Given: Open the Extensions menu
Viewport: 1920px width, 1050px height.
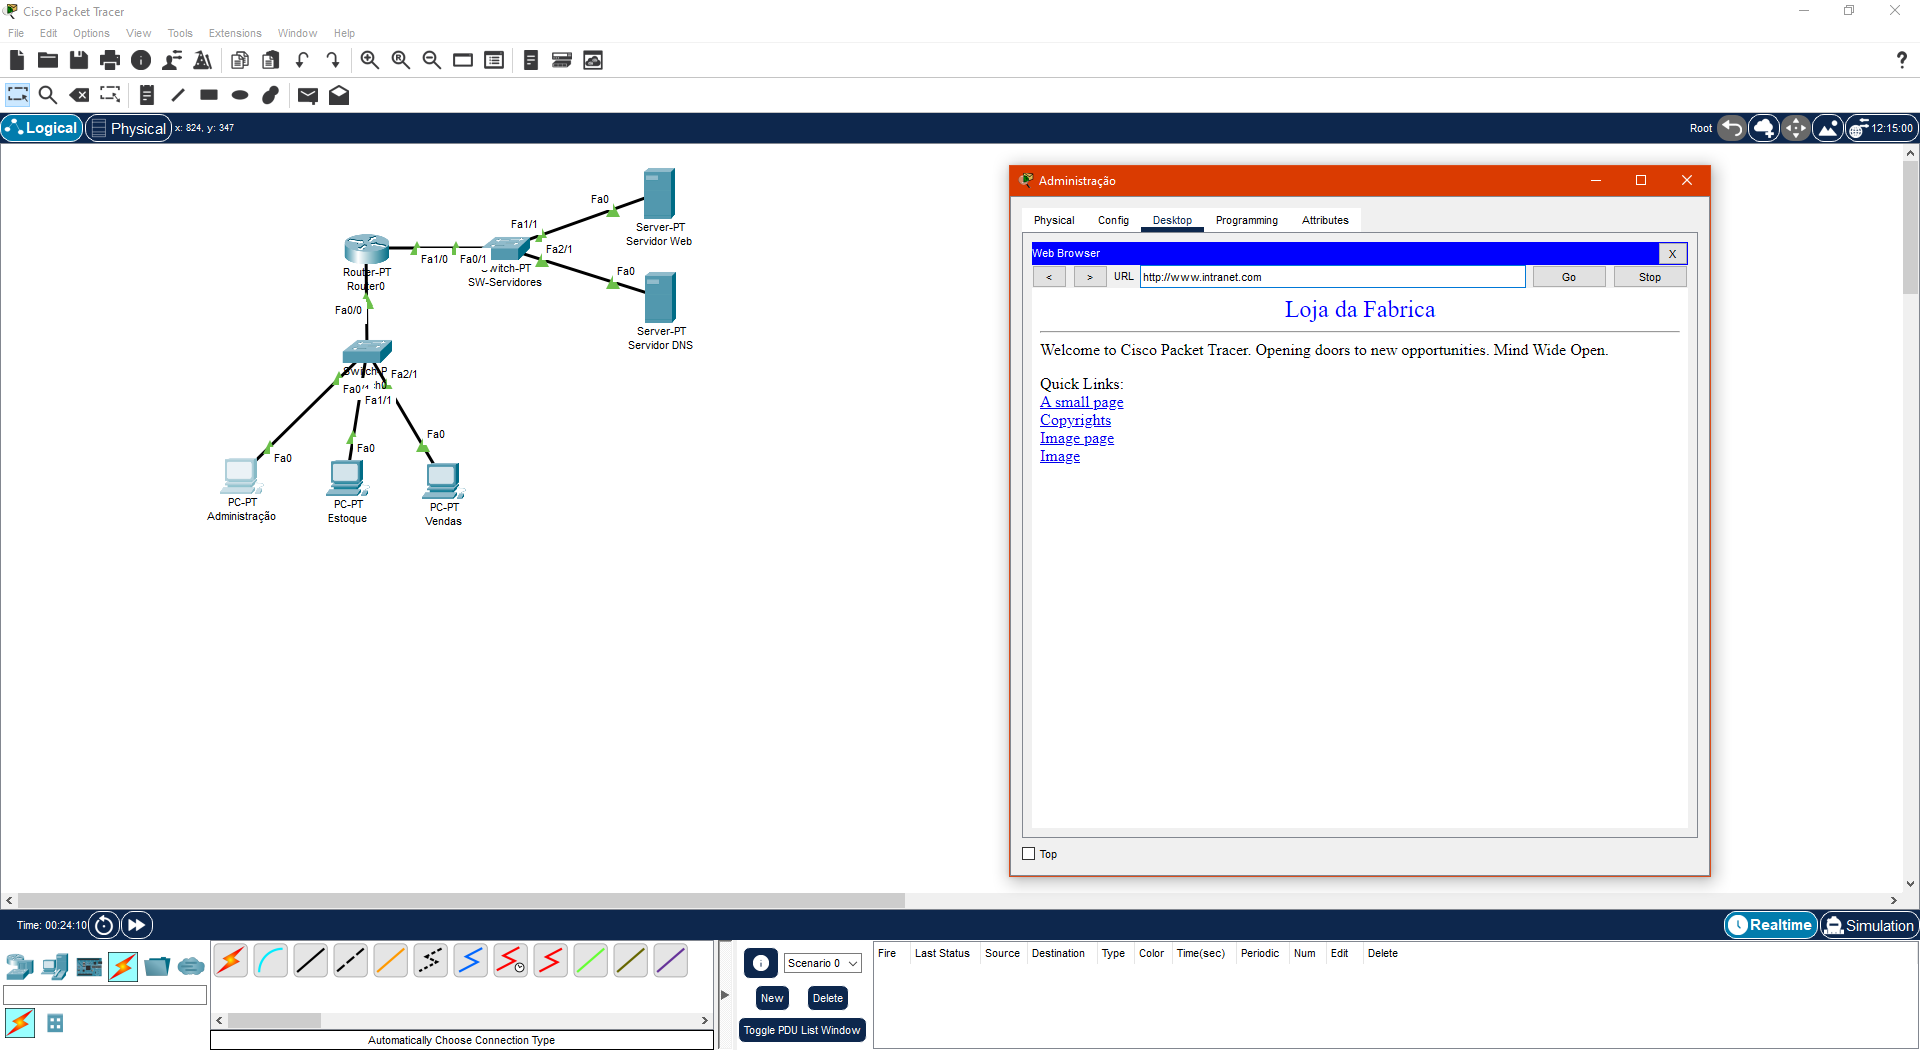Looking at the screenshot, I should point(235,33).
